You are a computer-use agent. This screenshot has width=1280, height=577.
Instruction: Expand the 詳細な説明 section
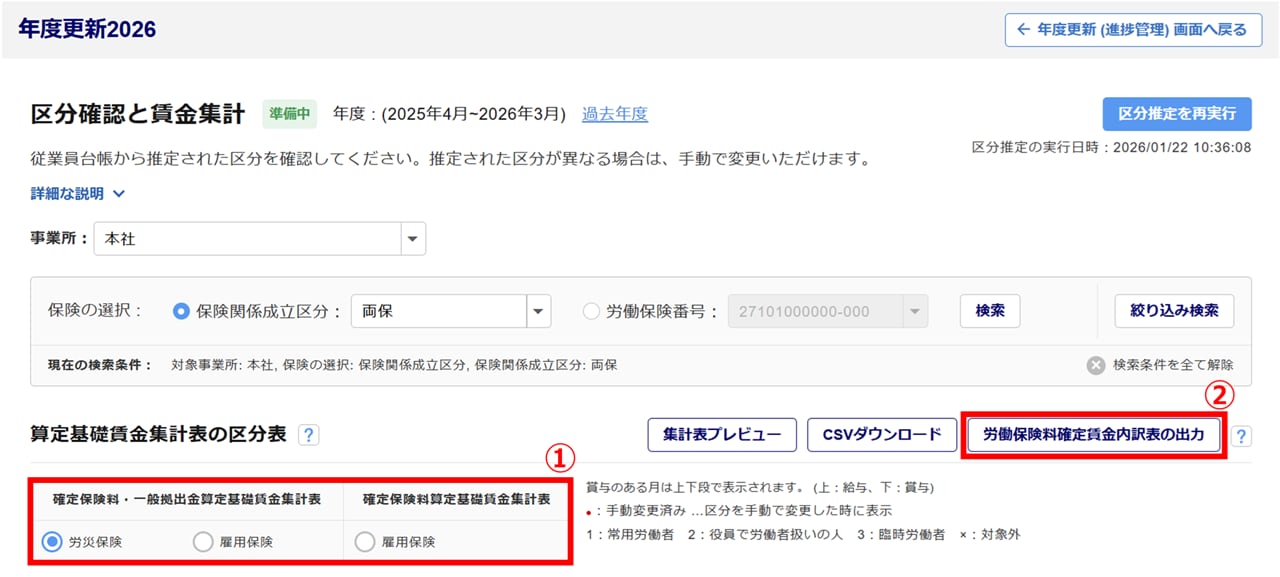[78, 194]
